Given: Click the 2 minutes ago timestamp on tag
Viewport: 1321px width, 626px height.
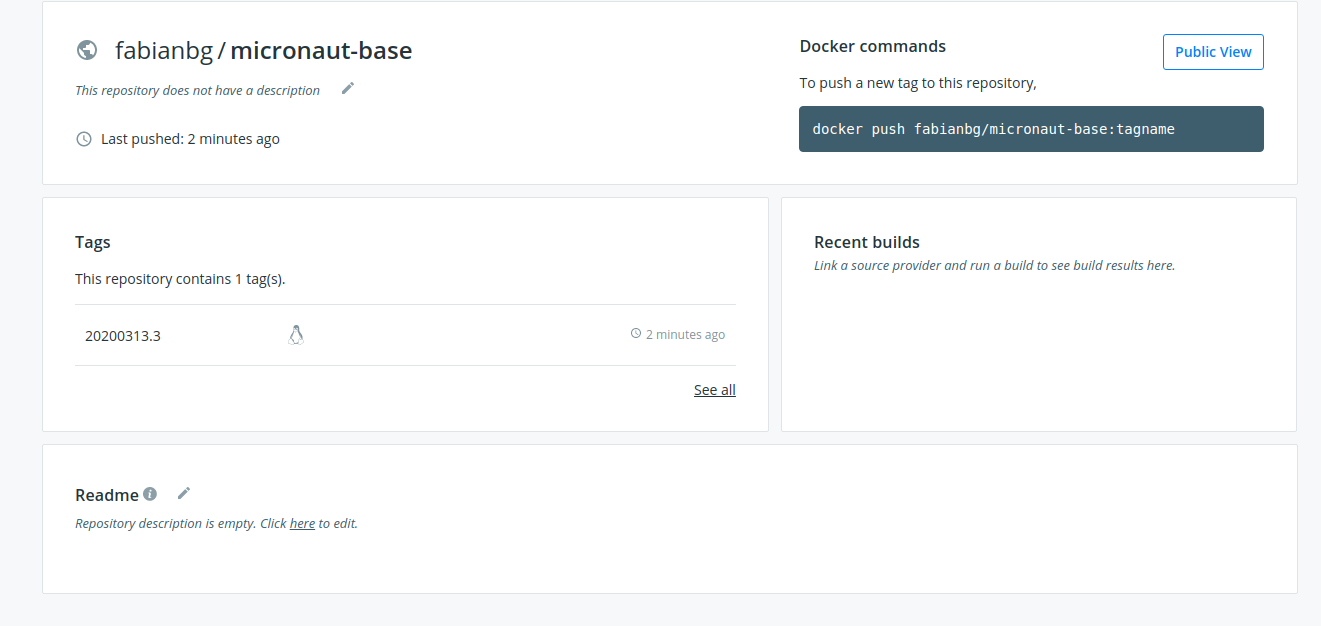Looking at the screenshot, I should click(x=685, y=333).
